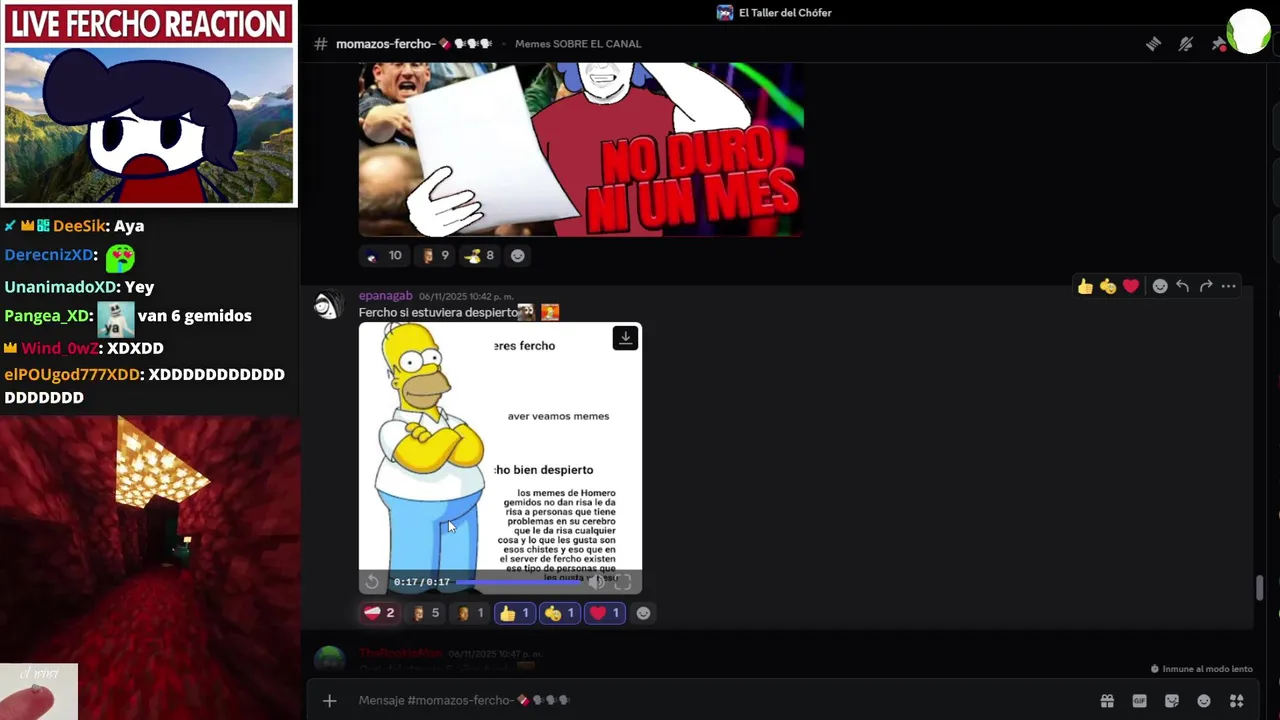Click the chat name DerecnizXD
Screen dimensions: 1280x720
click(x=49, y=255)
